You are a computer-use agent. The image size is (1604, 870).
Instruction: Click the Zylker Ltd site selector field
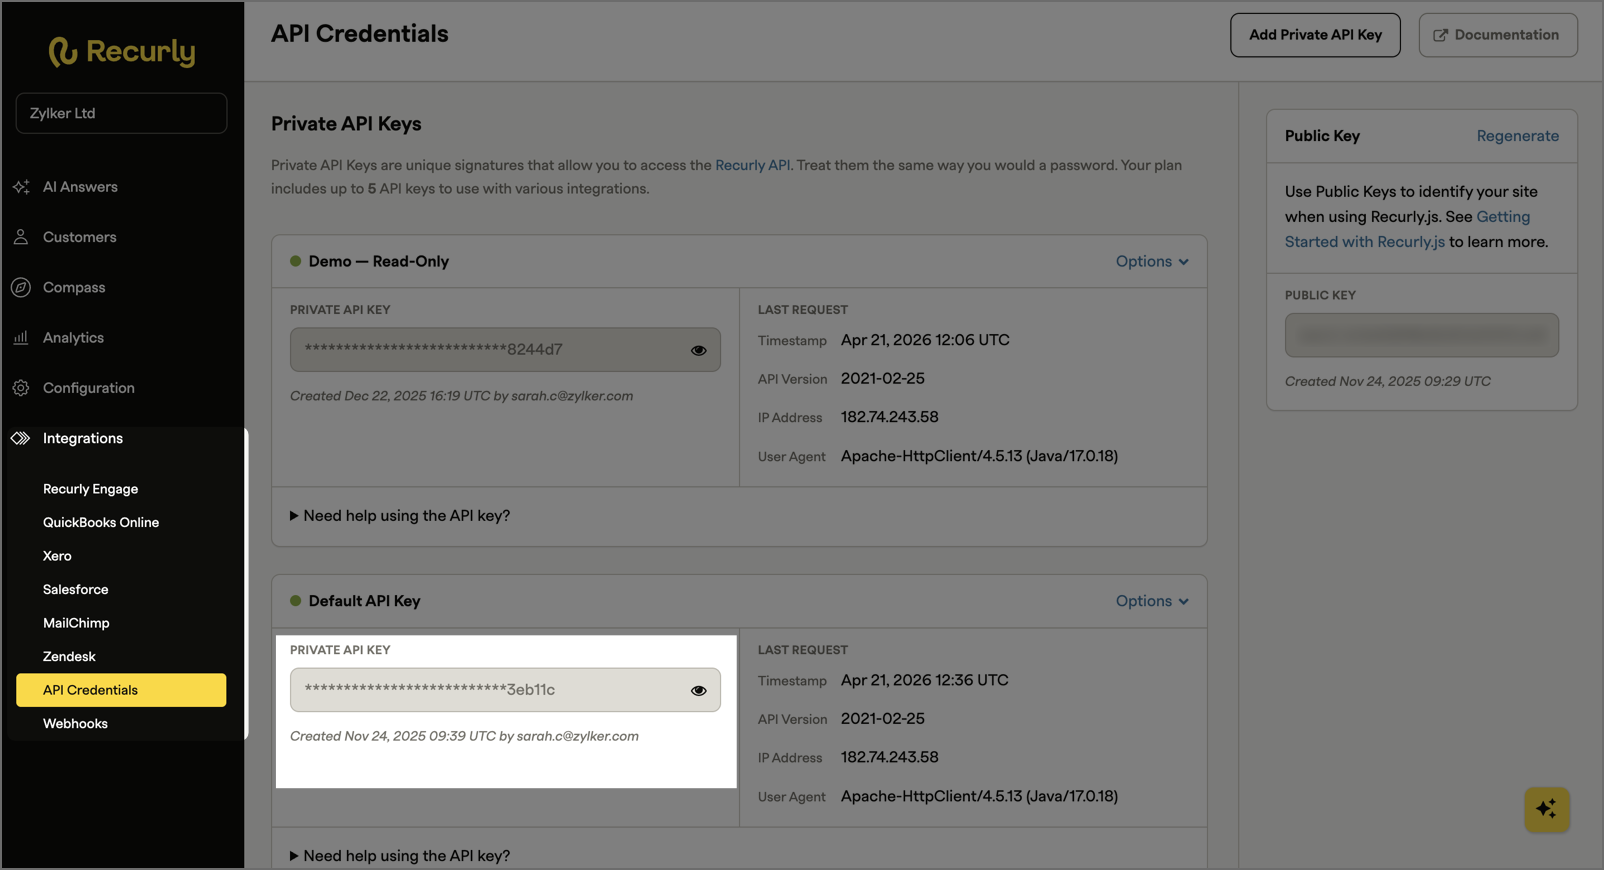point(121,113)
